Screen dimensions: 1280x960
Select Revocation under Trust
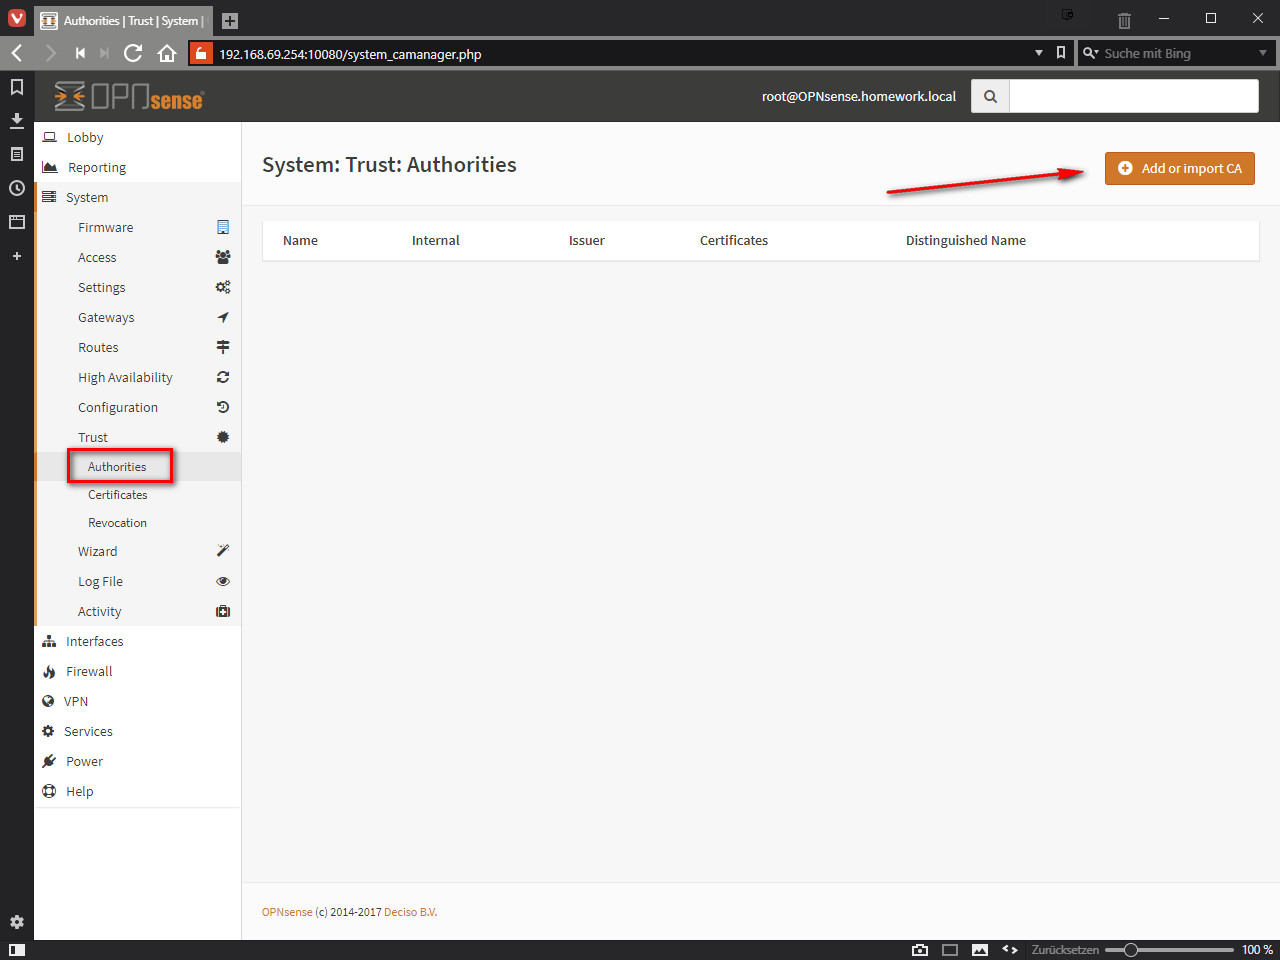coord(117,523)
